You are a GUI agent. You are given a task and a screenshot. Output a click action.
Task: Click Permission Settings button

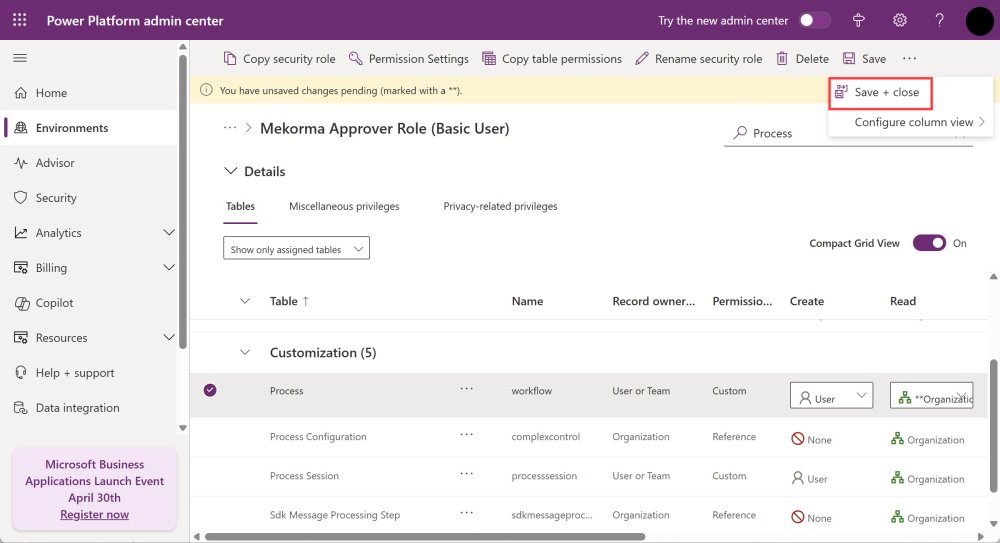[x=409, y=59]
